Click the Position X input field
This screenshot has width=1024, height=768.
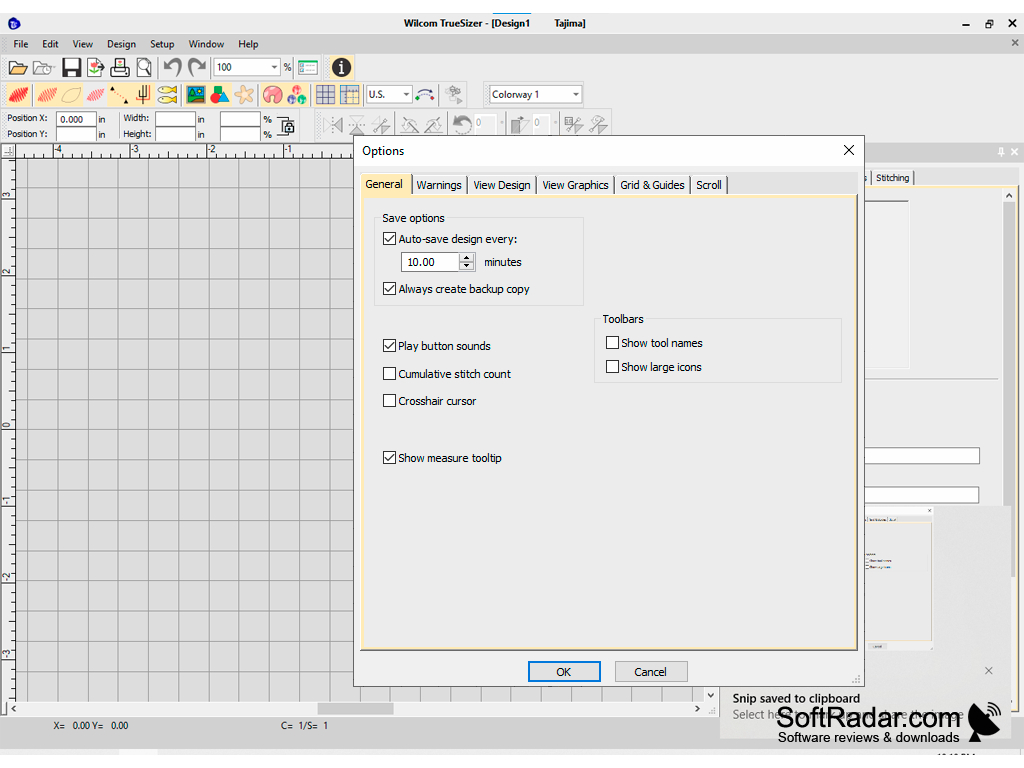[x=76, y=119]
